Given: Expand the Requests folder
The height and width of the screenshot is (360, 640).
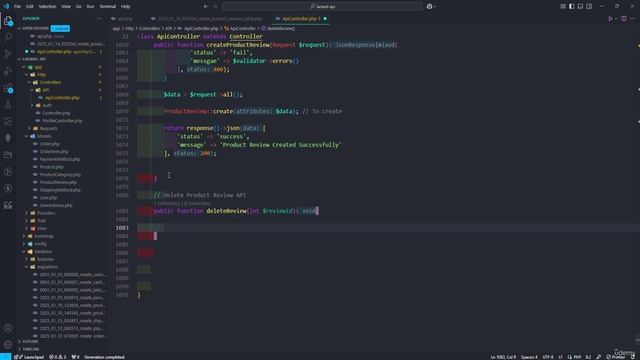Looking at the screenshot, I should 29,129.
